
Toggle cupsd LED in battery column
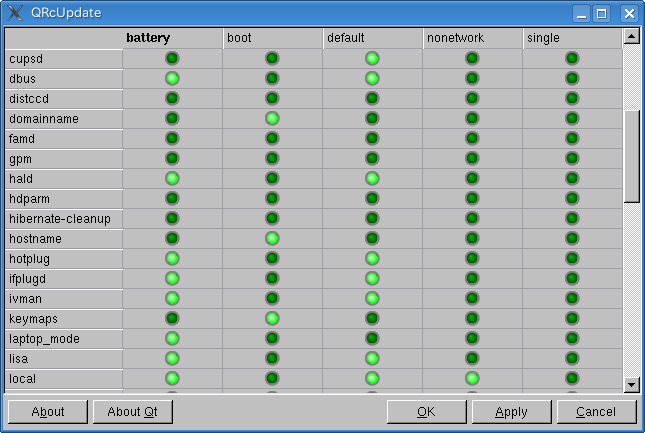pyautogui.click(x=172, y=59)
